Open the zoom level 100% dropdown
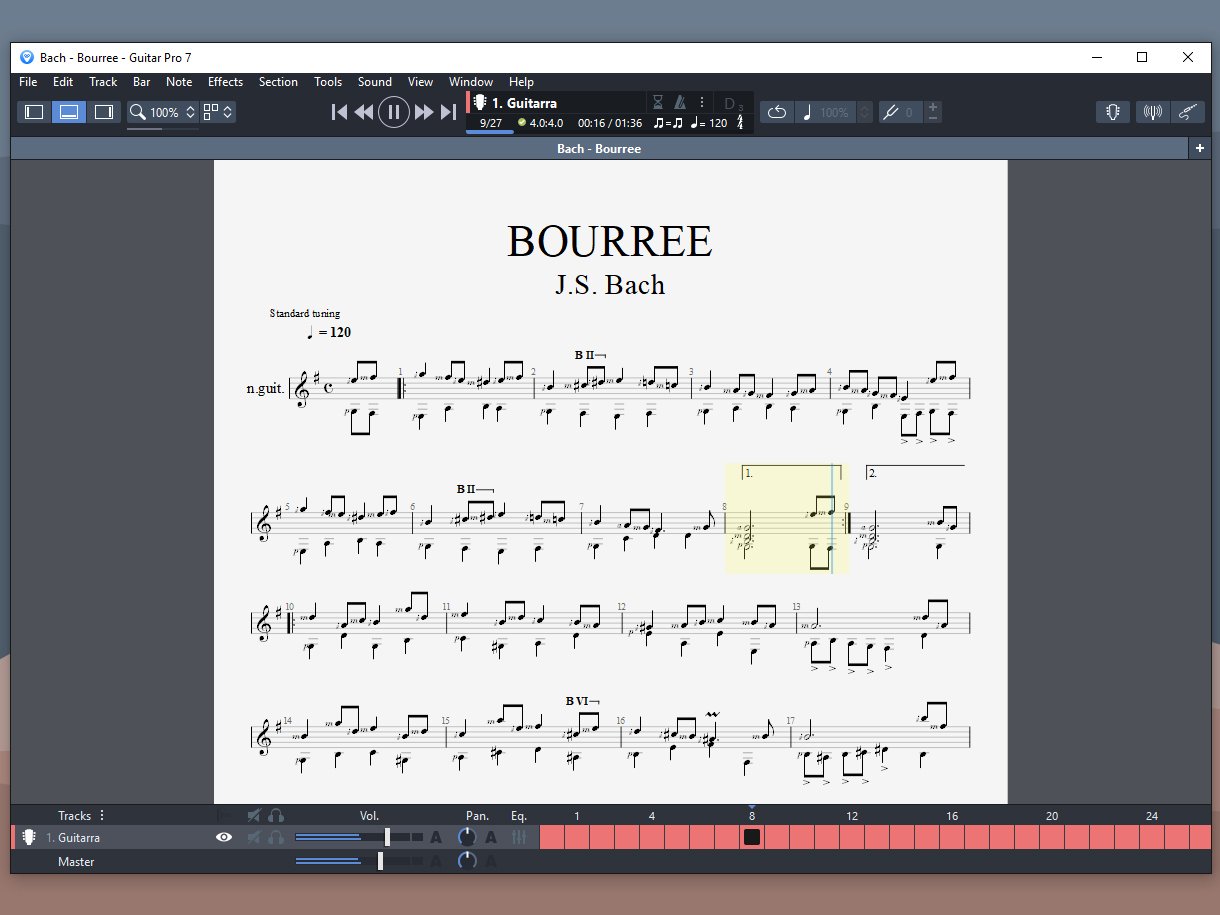 [x=162, y=112]
